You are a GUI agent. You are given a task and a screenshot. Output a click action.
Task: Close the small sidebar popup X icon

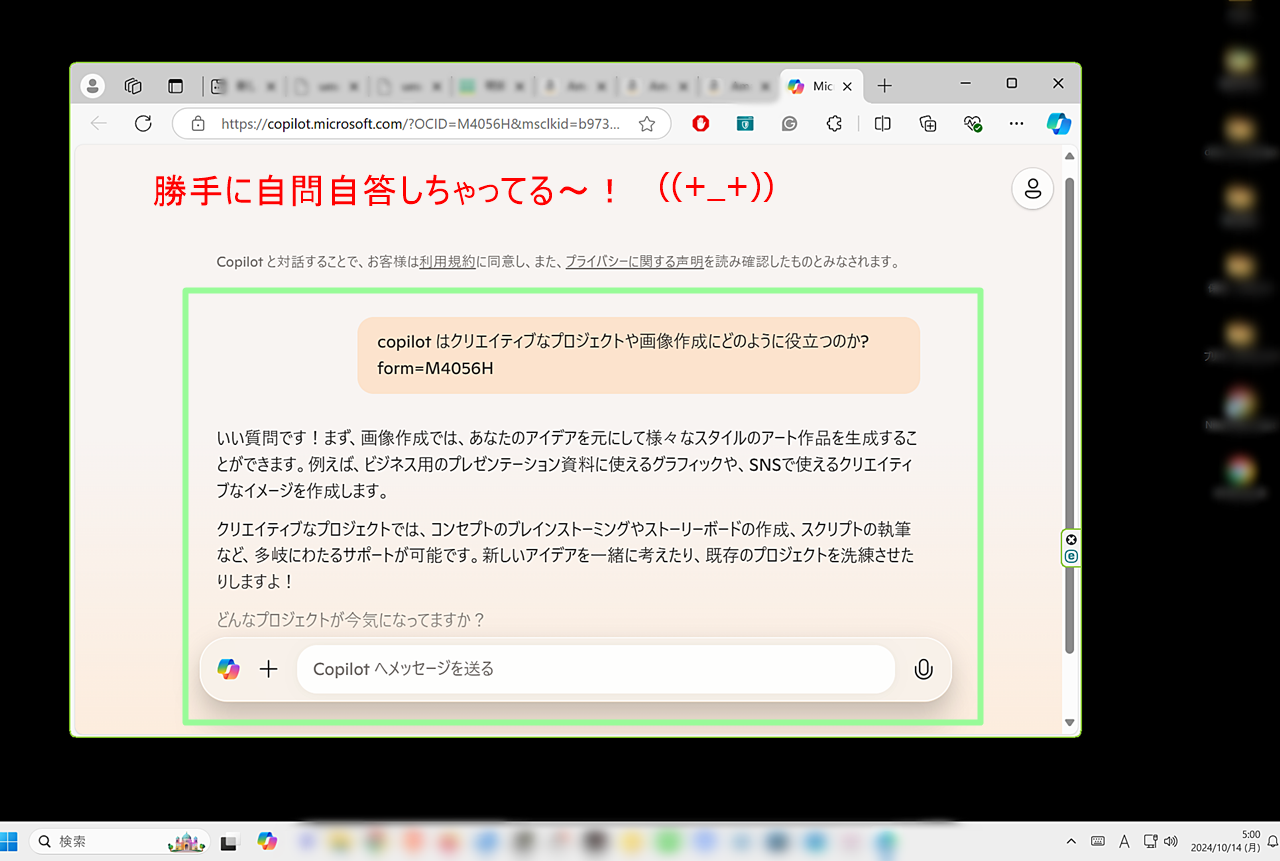[1071, 540]
